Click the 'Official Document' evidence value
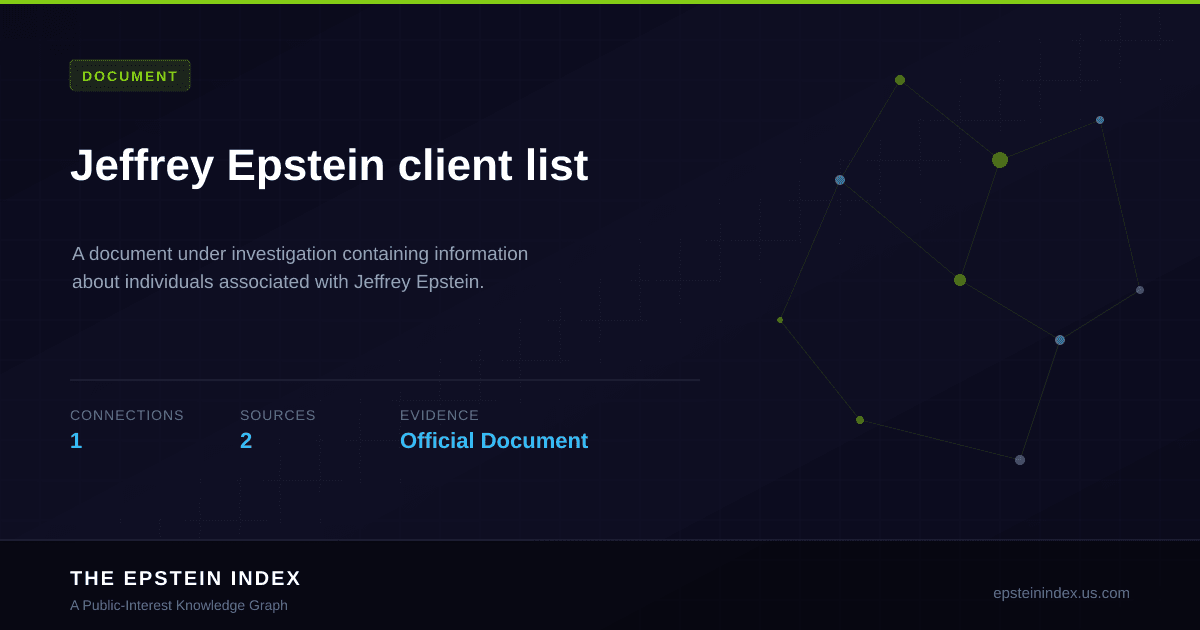 point(494,441)
